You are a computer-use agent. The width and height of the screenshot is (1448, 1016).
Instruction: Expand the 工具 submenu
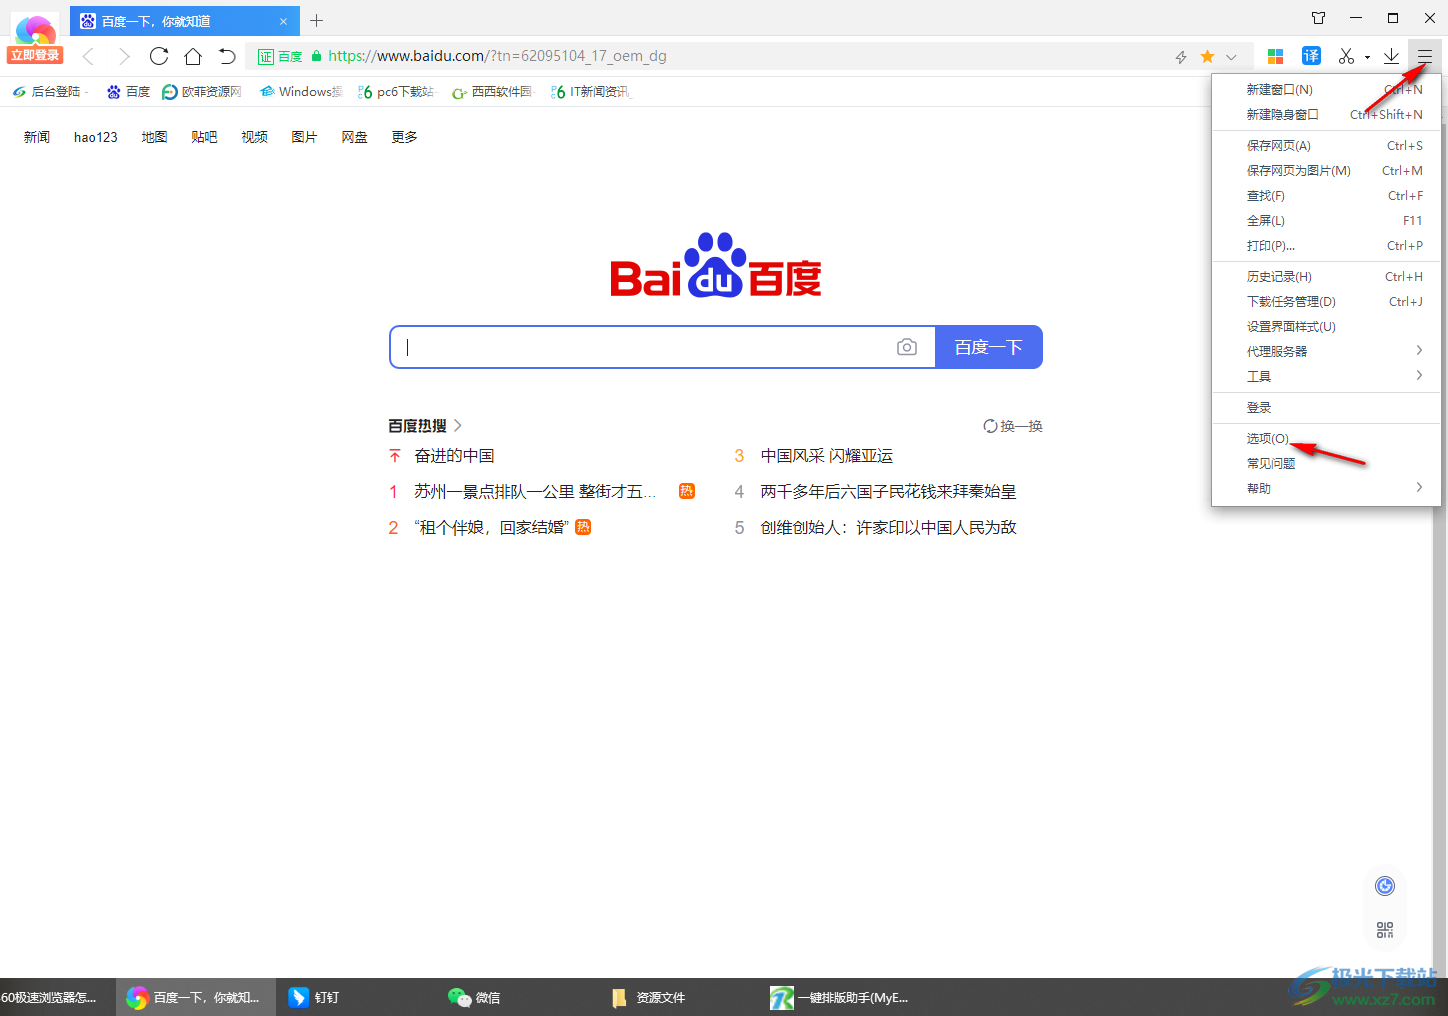[x=1325, y=377]
